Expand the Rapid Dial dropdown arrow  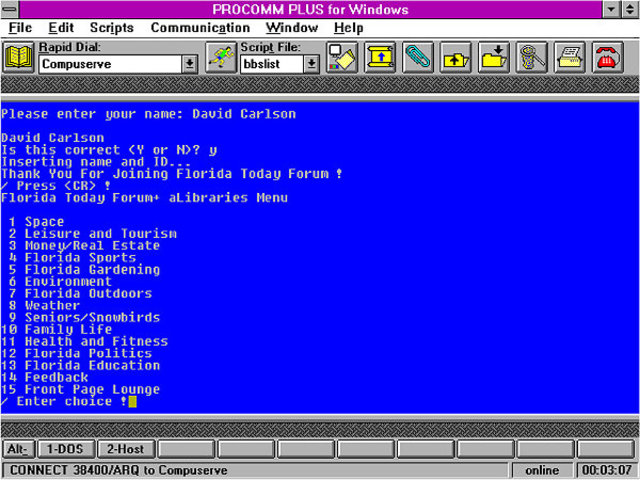click(189, 64)
